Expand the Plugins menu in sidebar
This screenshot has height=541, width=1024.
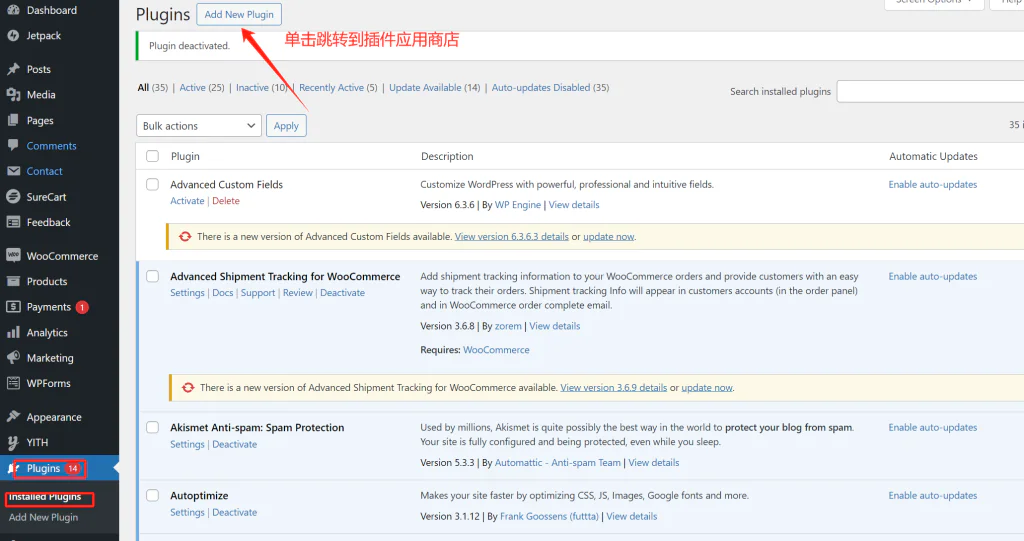[x=43, y=468]
